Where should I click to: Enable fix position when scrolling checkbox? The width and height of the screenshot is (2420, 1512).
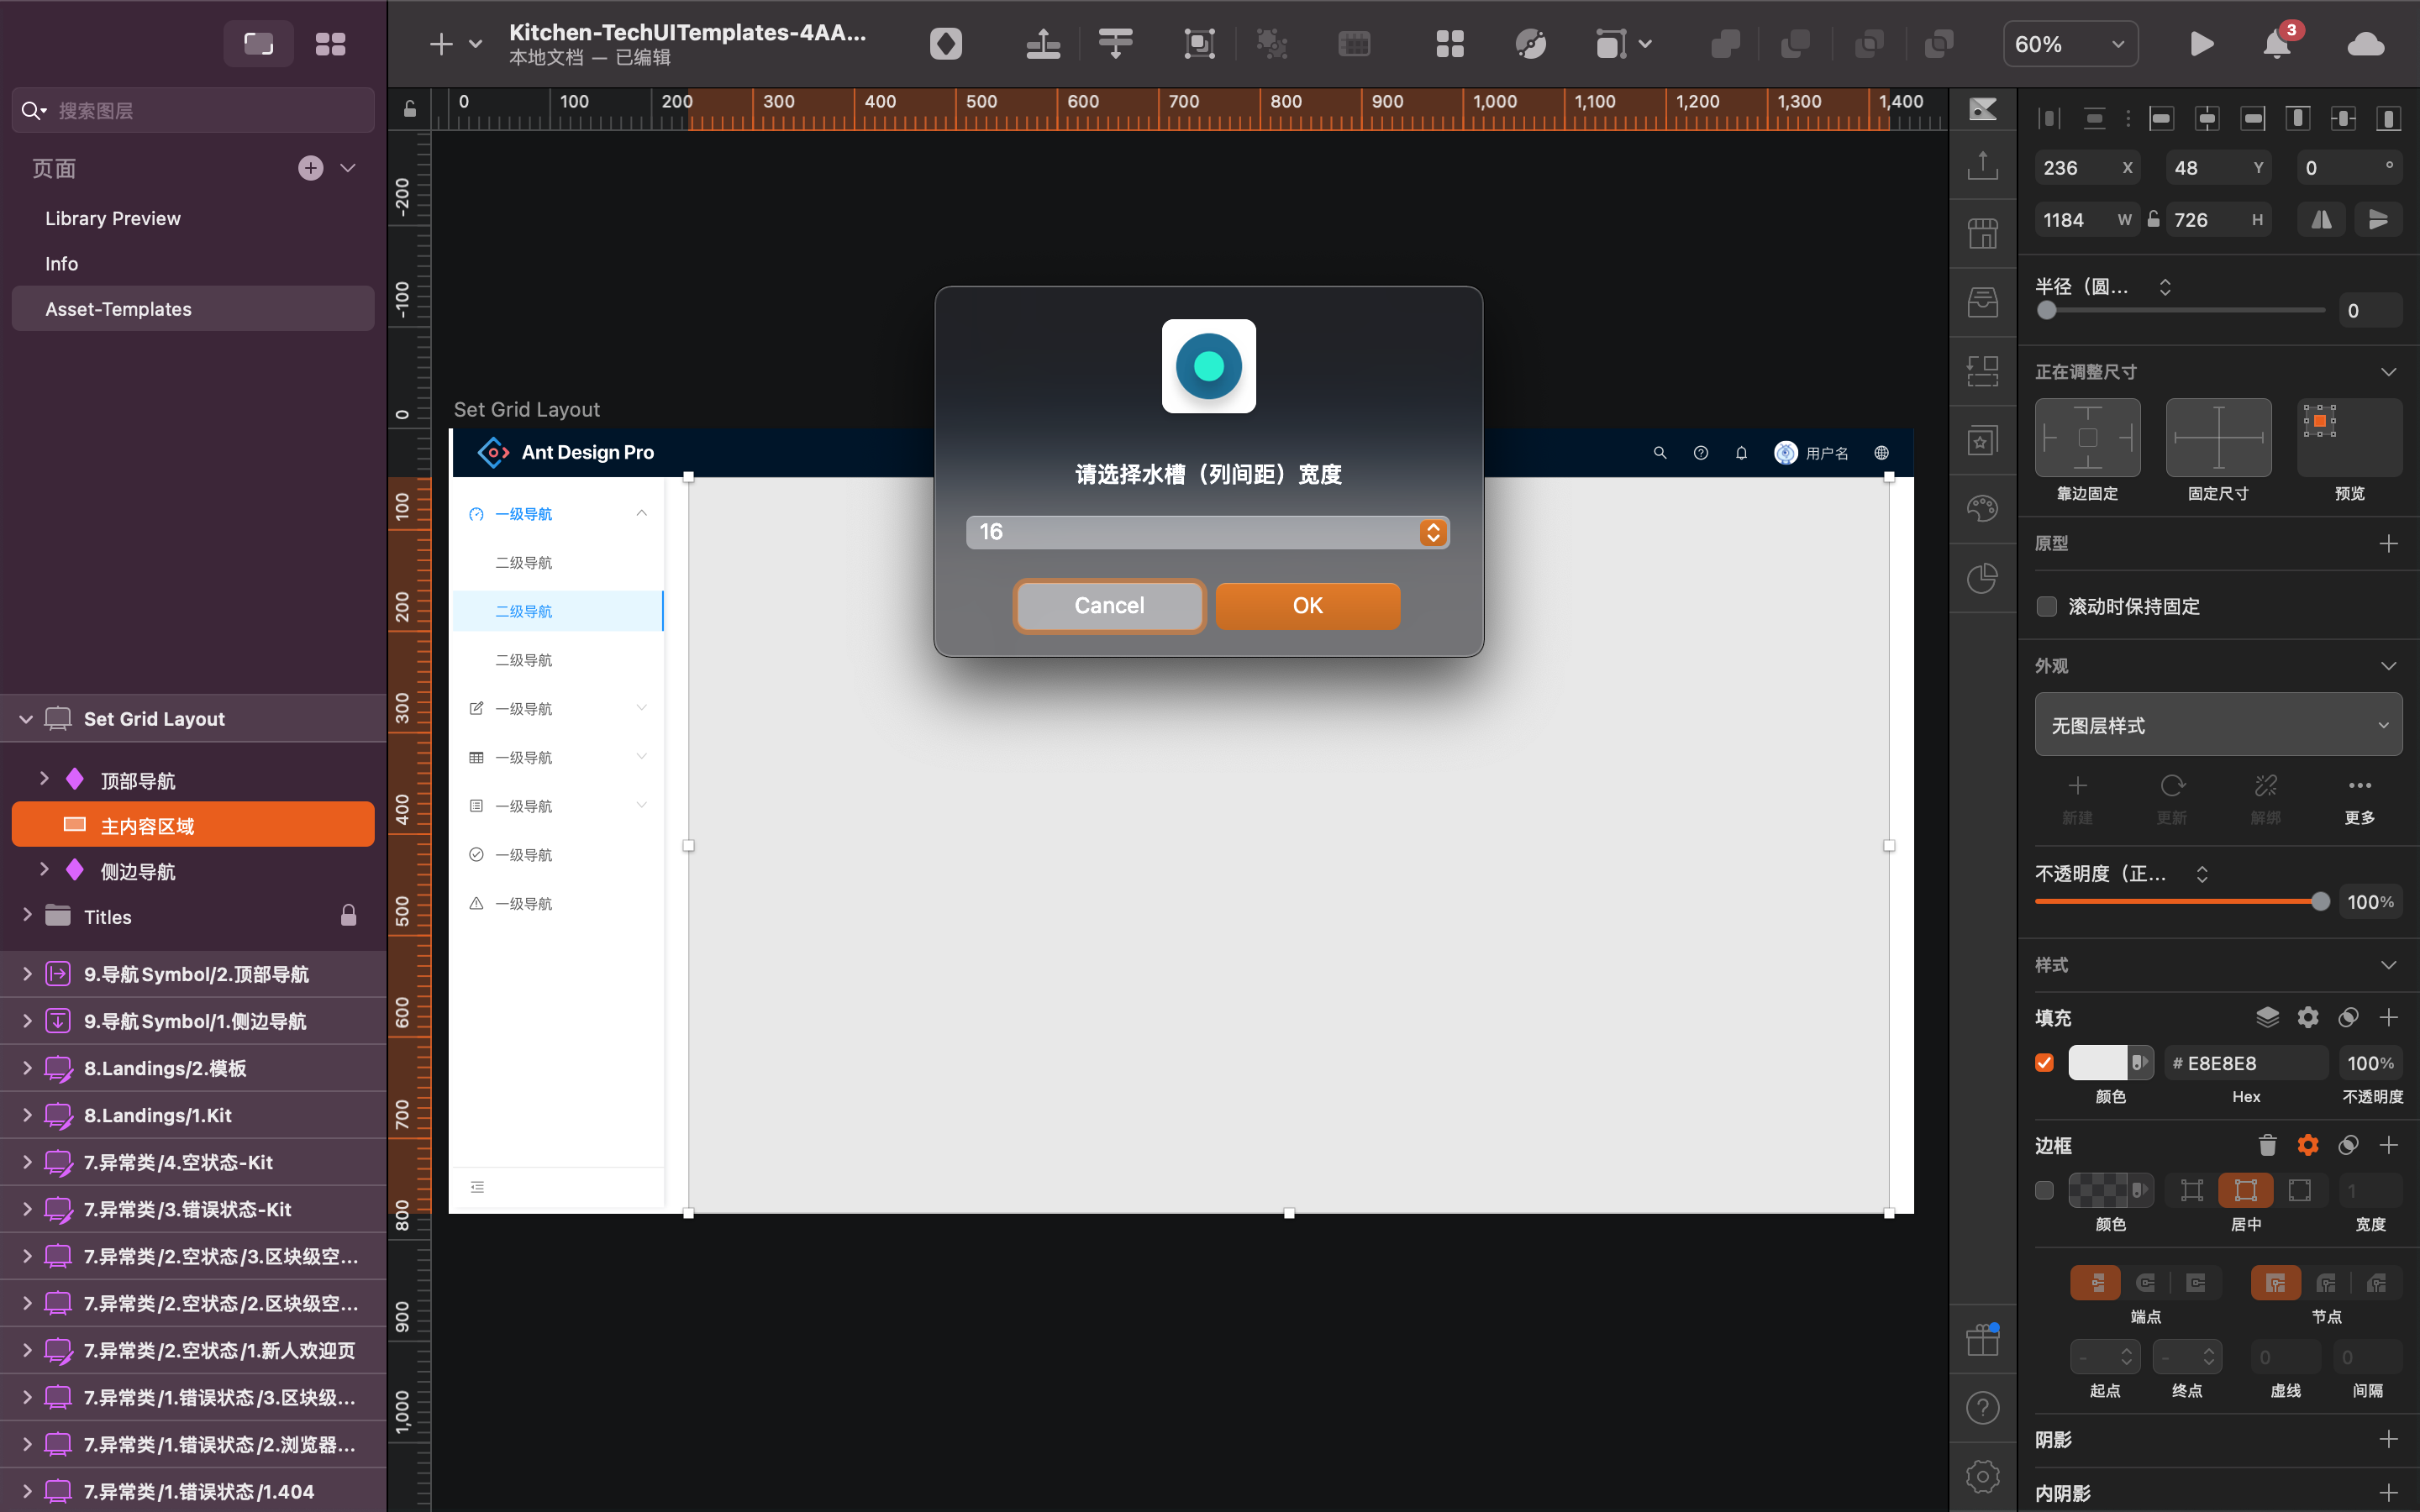[x=2046, y=606]
